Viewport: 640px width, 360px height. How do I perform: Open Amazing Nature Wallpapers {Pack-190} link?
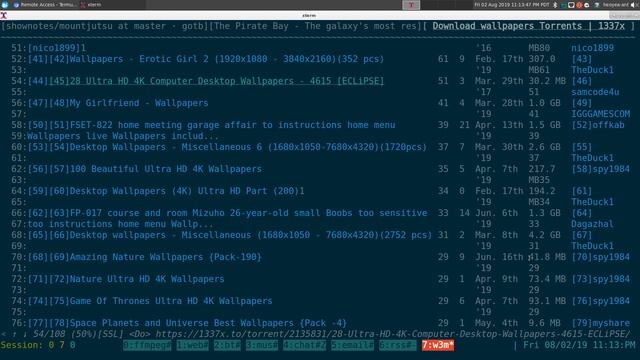click(x=165, y=258)
